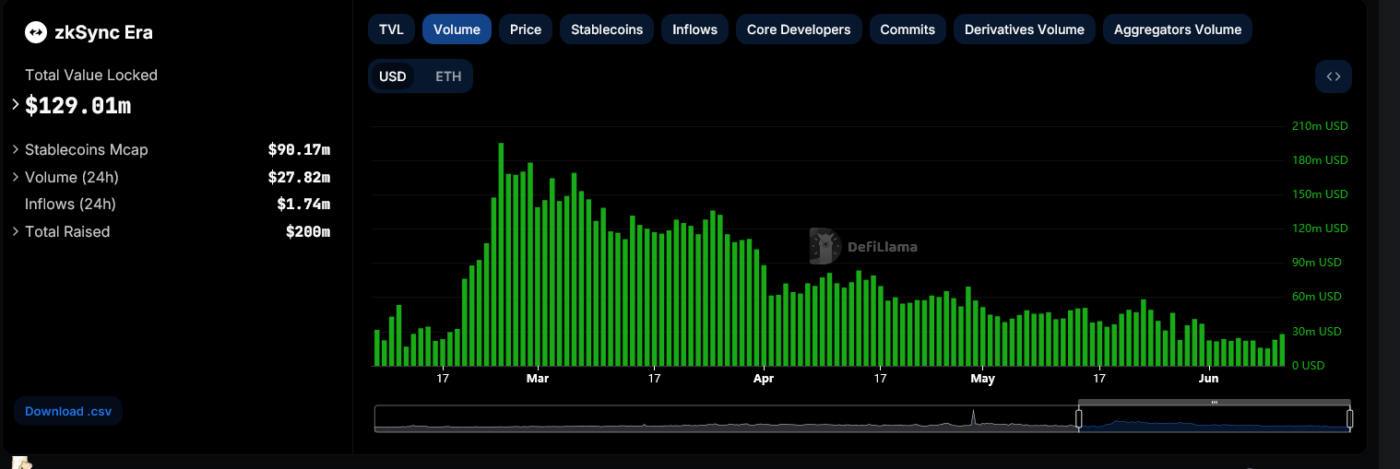Viewport: 1400px width, 469px height.
Task: Click the $1.74m inflows value
Action: click(x=304, y=204)
